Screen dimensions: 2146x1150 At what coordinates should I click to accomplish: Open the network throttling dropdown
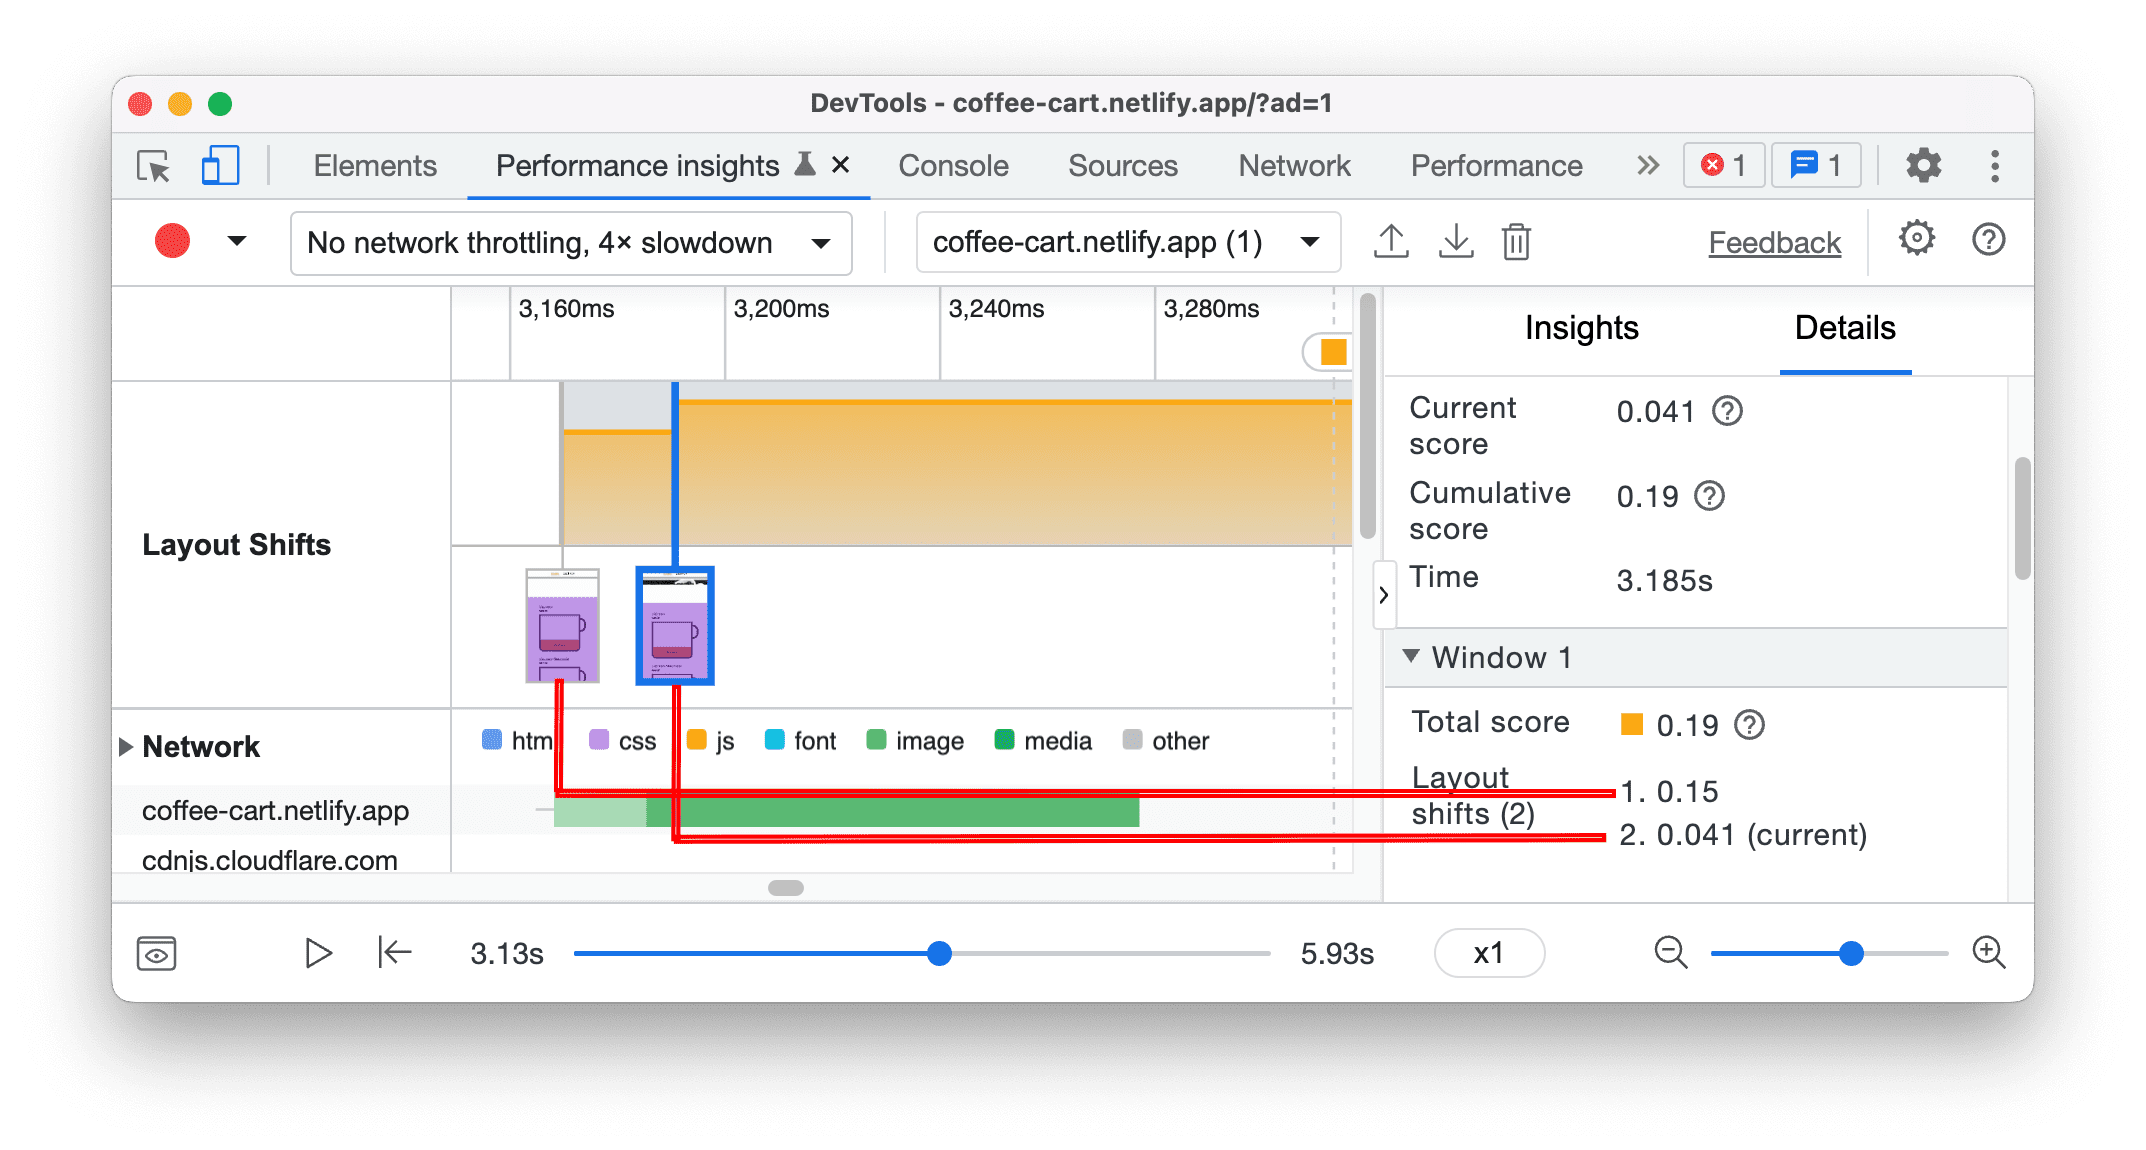point(562,240)
